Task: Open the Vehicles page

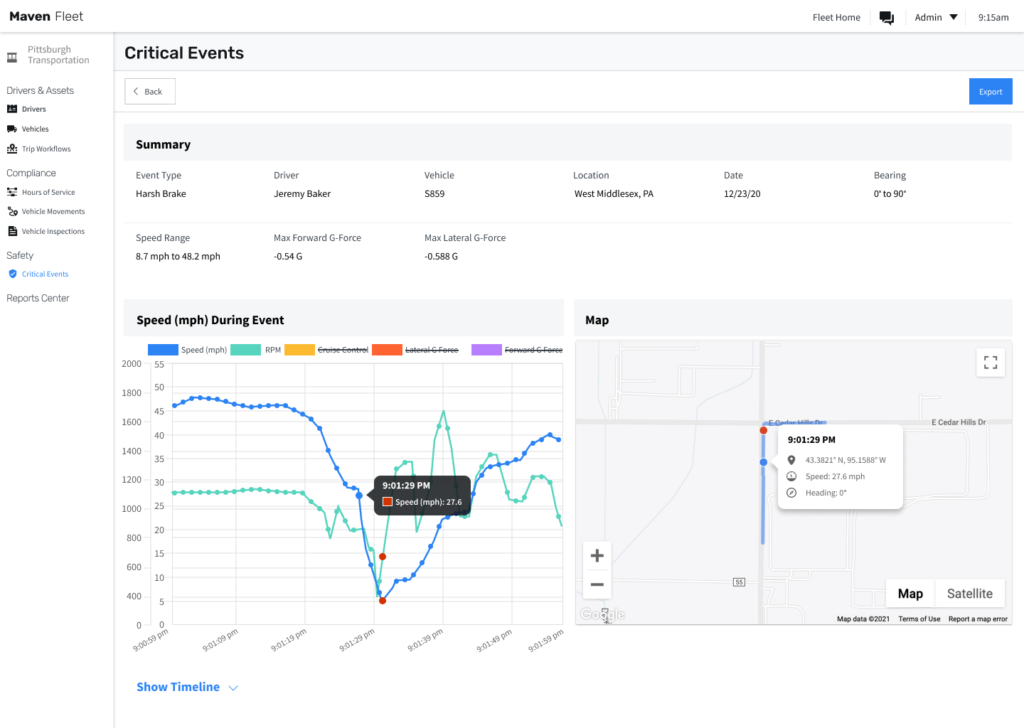Action: pos(35,129)
